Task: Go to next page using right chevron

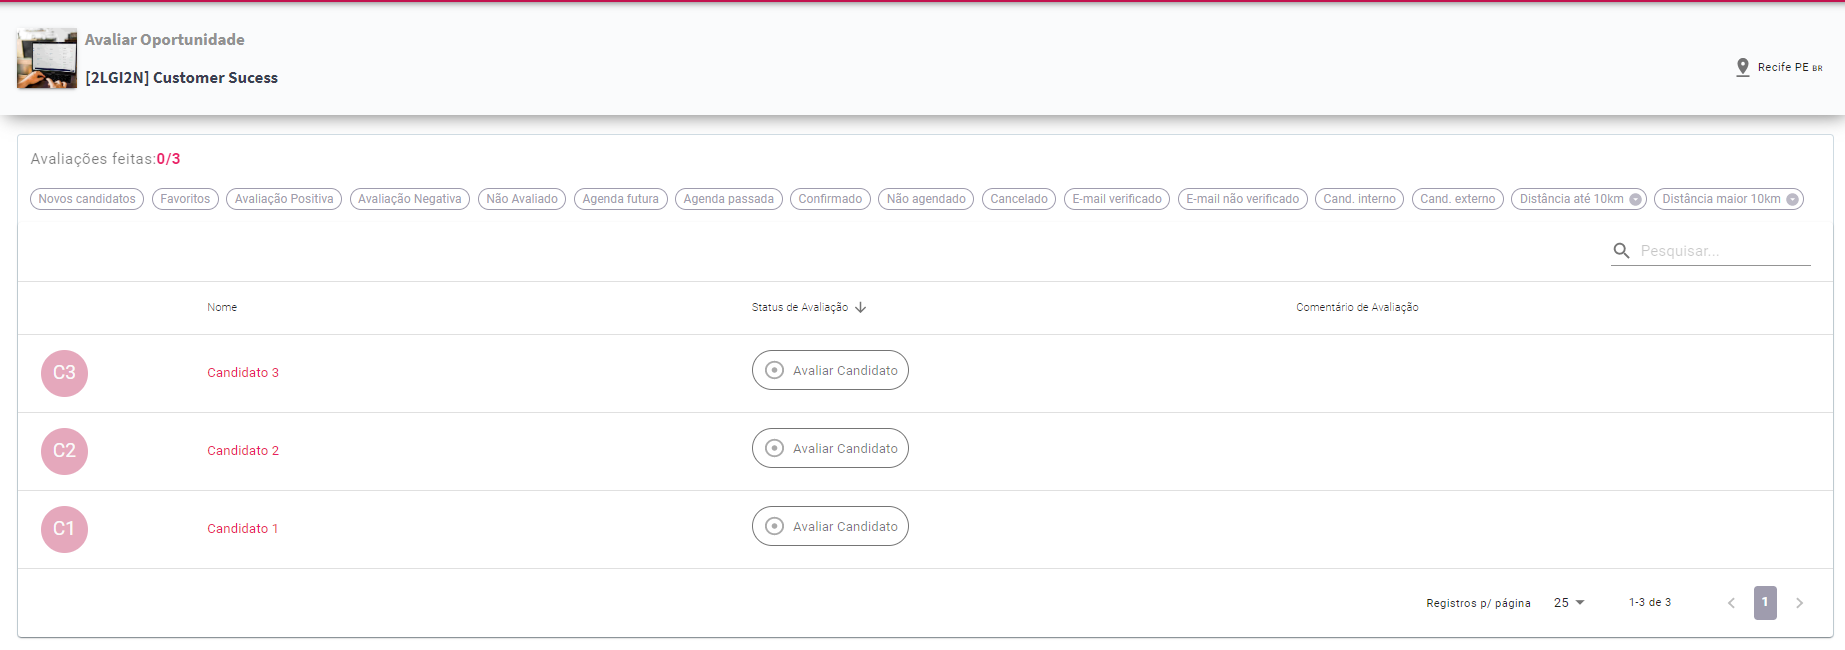Action: tap(1799, 603)
